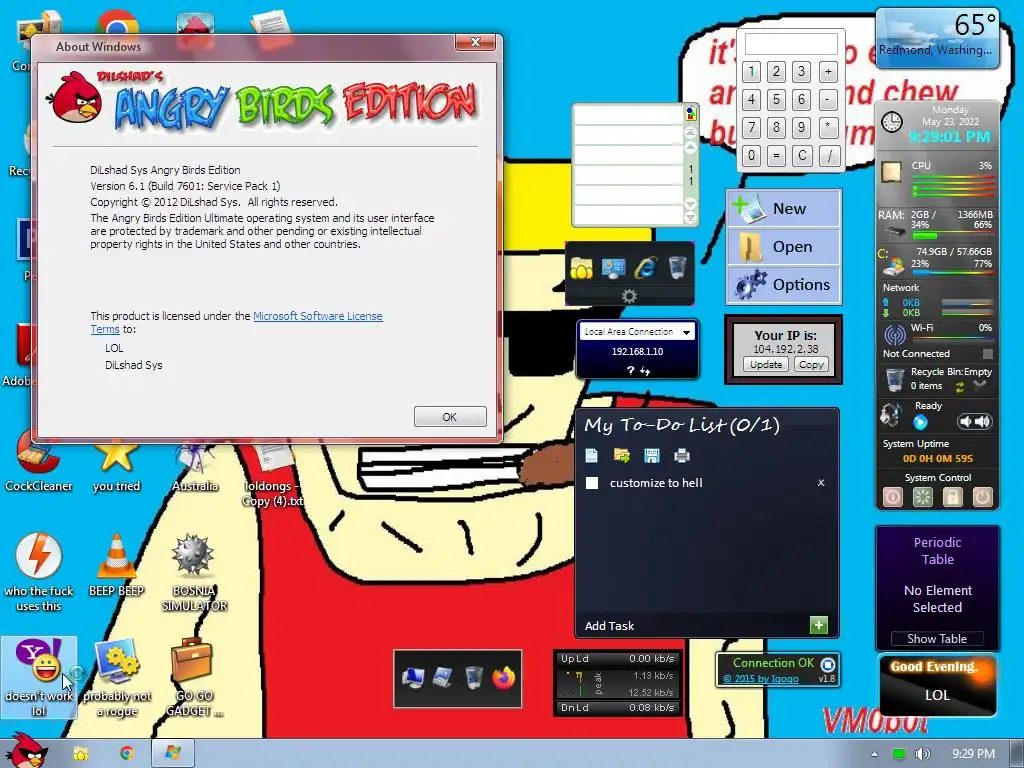Viewport: 1024px width, 768px height.
Task: Select loldongs - Copy (4).txt file
Action: click(x=272, y=473)
